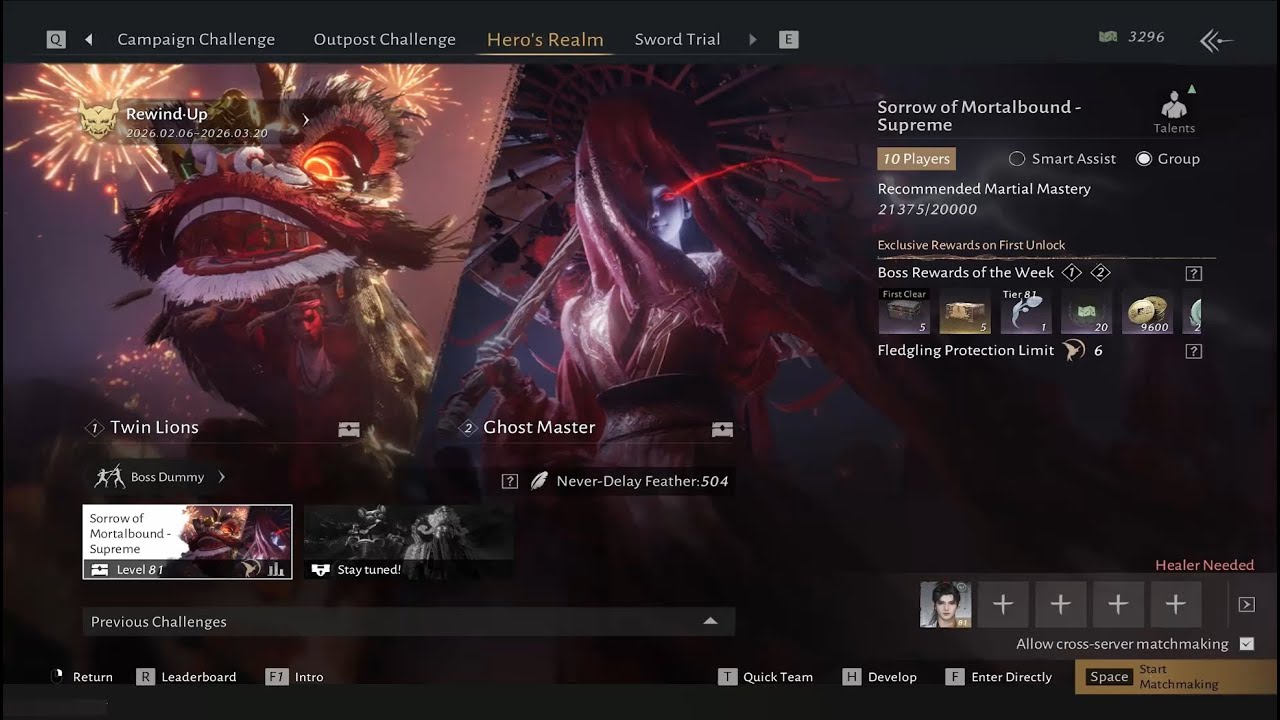
Task: Click the currency banknote icon beside 3296
Action: pyautogui.click(x=1108, y=37)
